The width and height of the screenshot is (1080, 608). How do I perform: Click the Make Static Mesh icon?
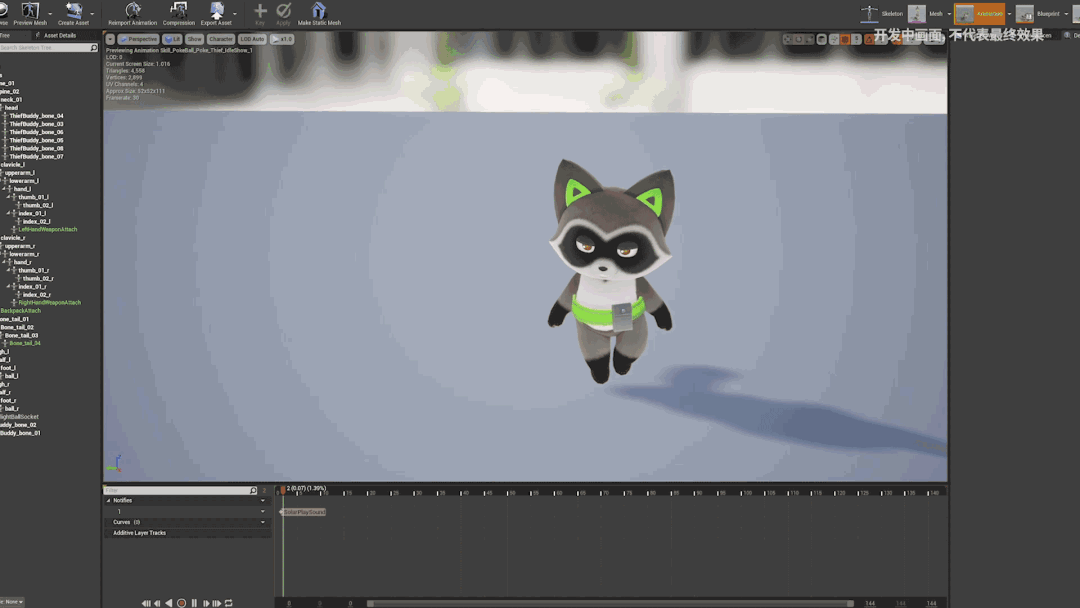click(x=319, y=12)
